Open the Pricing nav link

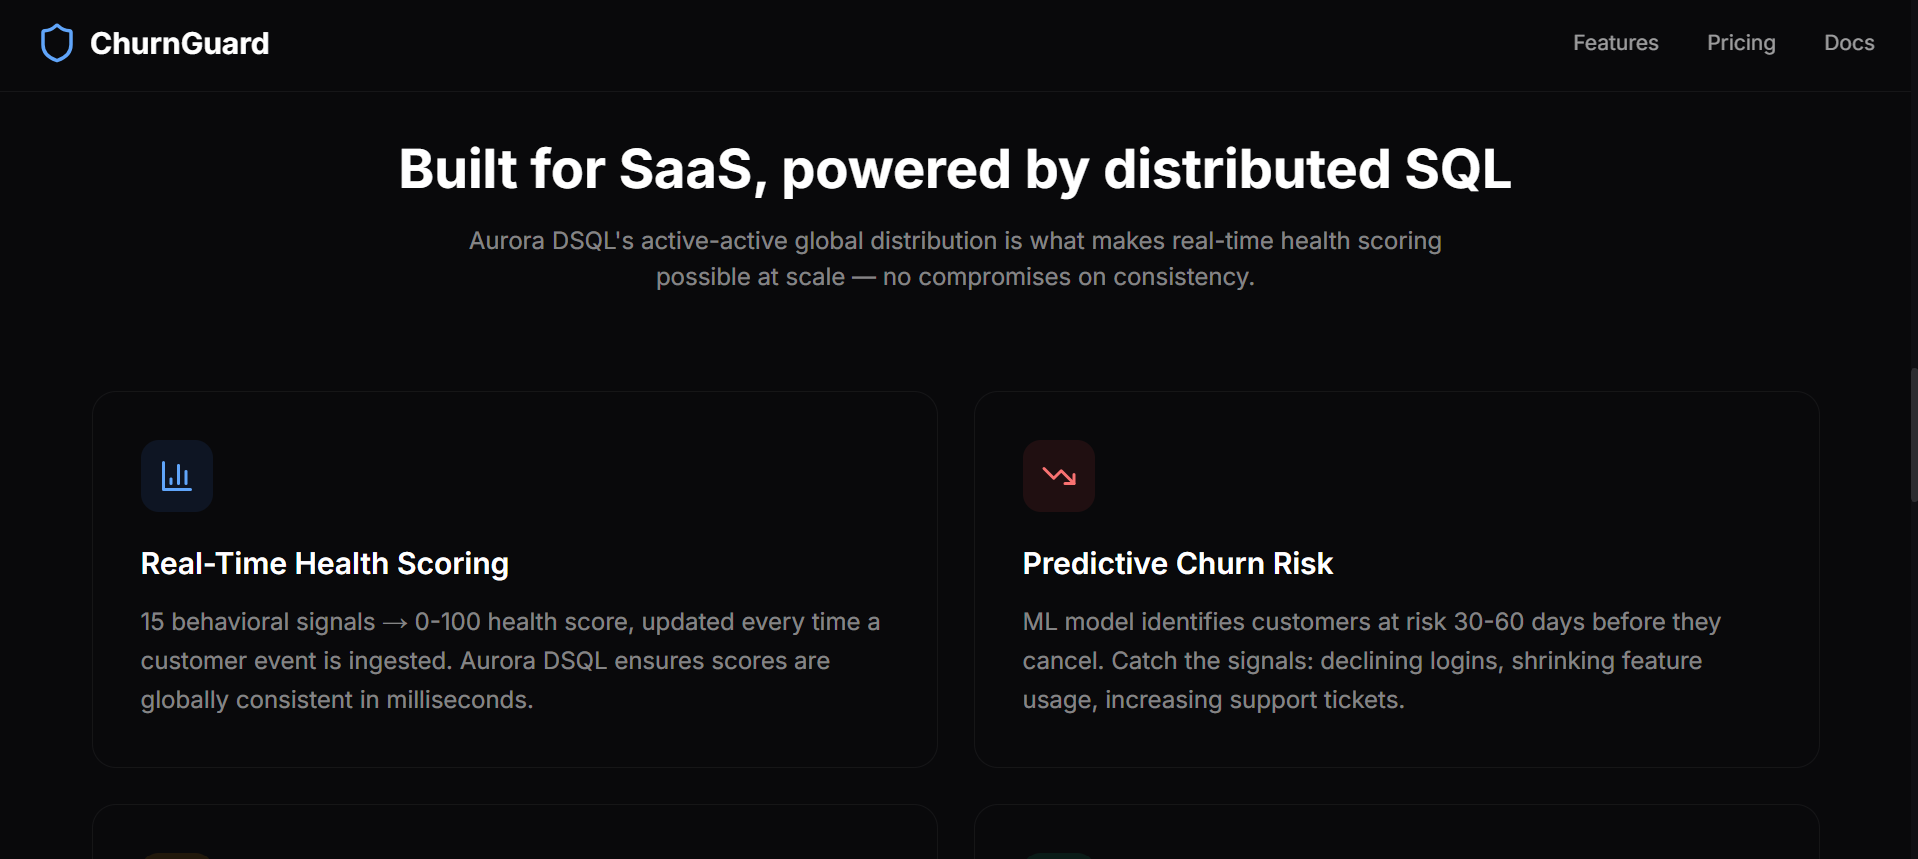click(1741, 43)
